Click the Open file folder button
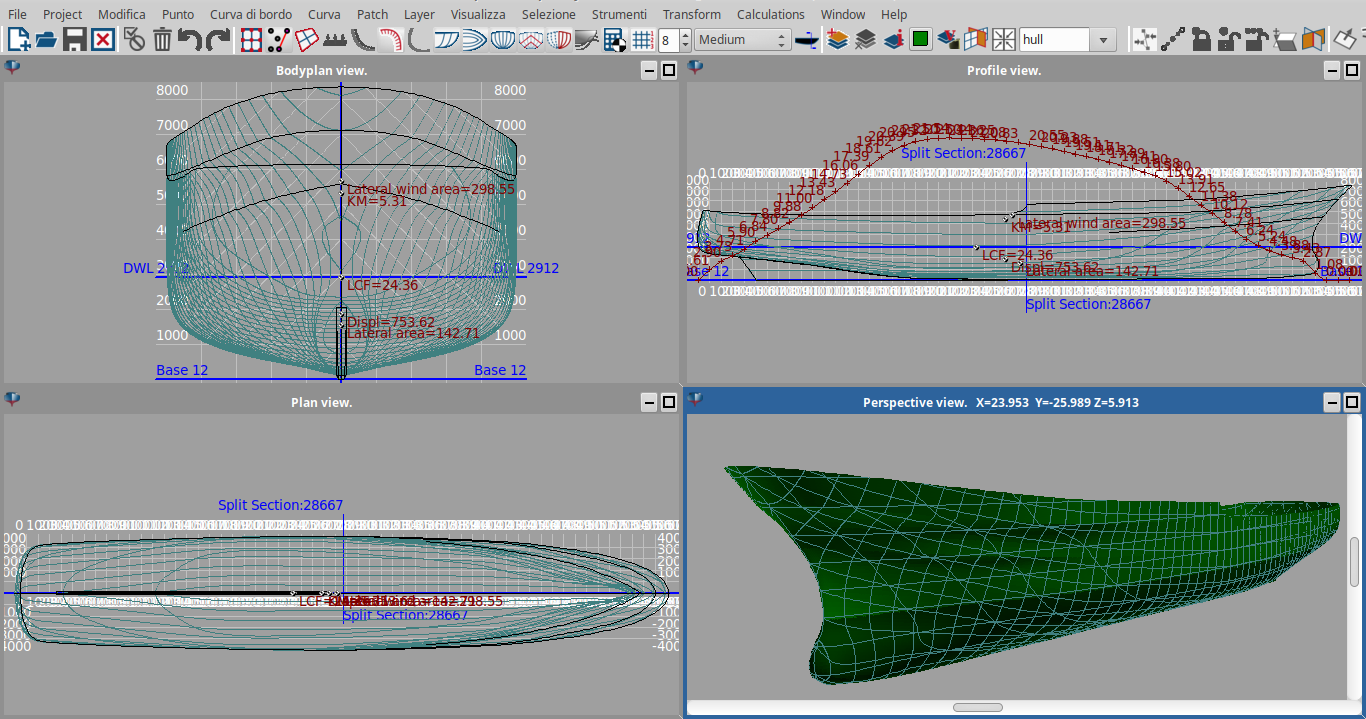The image size is (1366, 719). click(46, 40)
